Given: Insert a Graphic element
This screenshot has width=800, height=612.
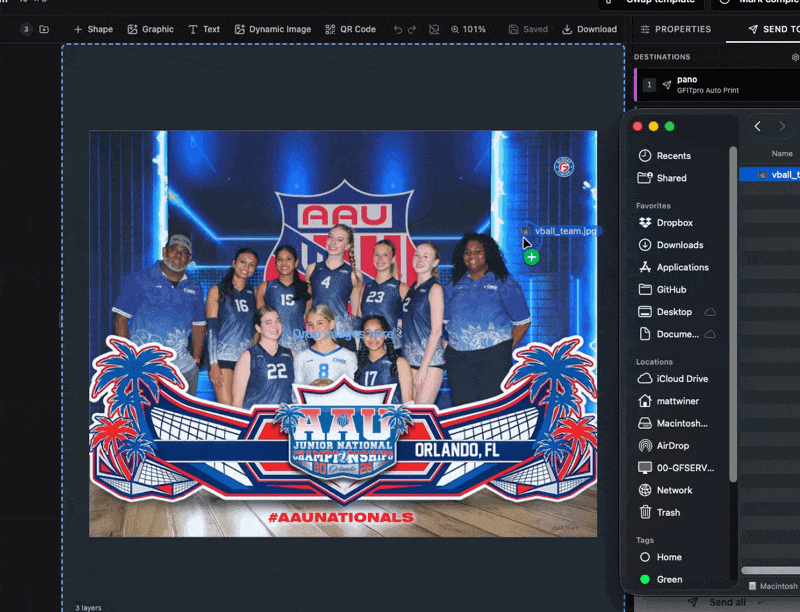Looking at the screenshot, I should [151, 30].
